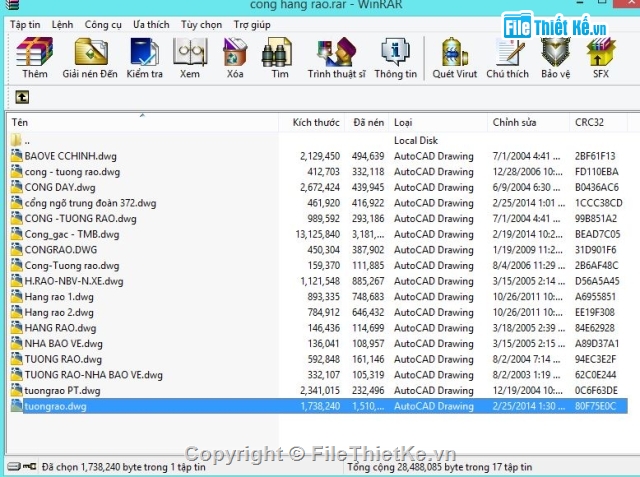
Task: Sort by the Kích thước column header
Action: (x=312, y=122)
